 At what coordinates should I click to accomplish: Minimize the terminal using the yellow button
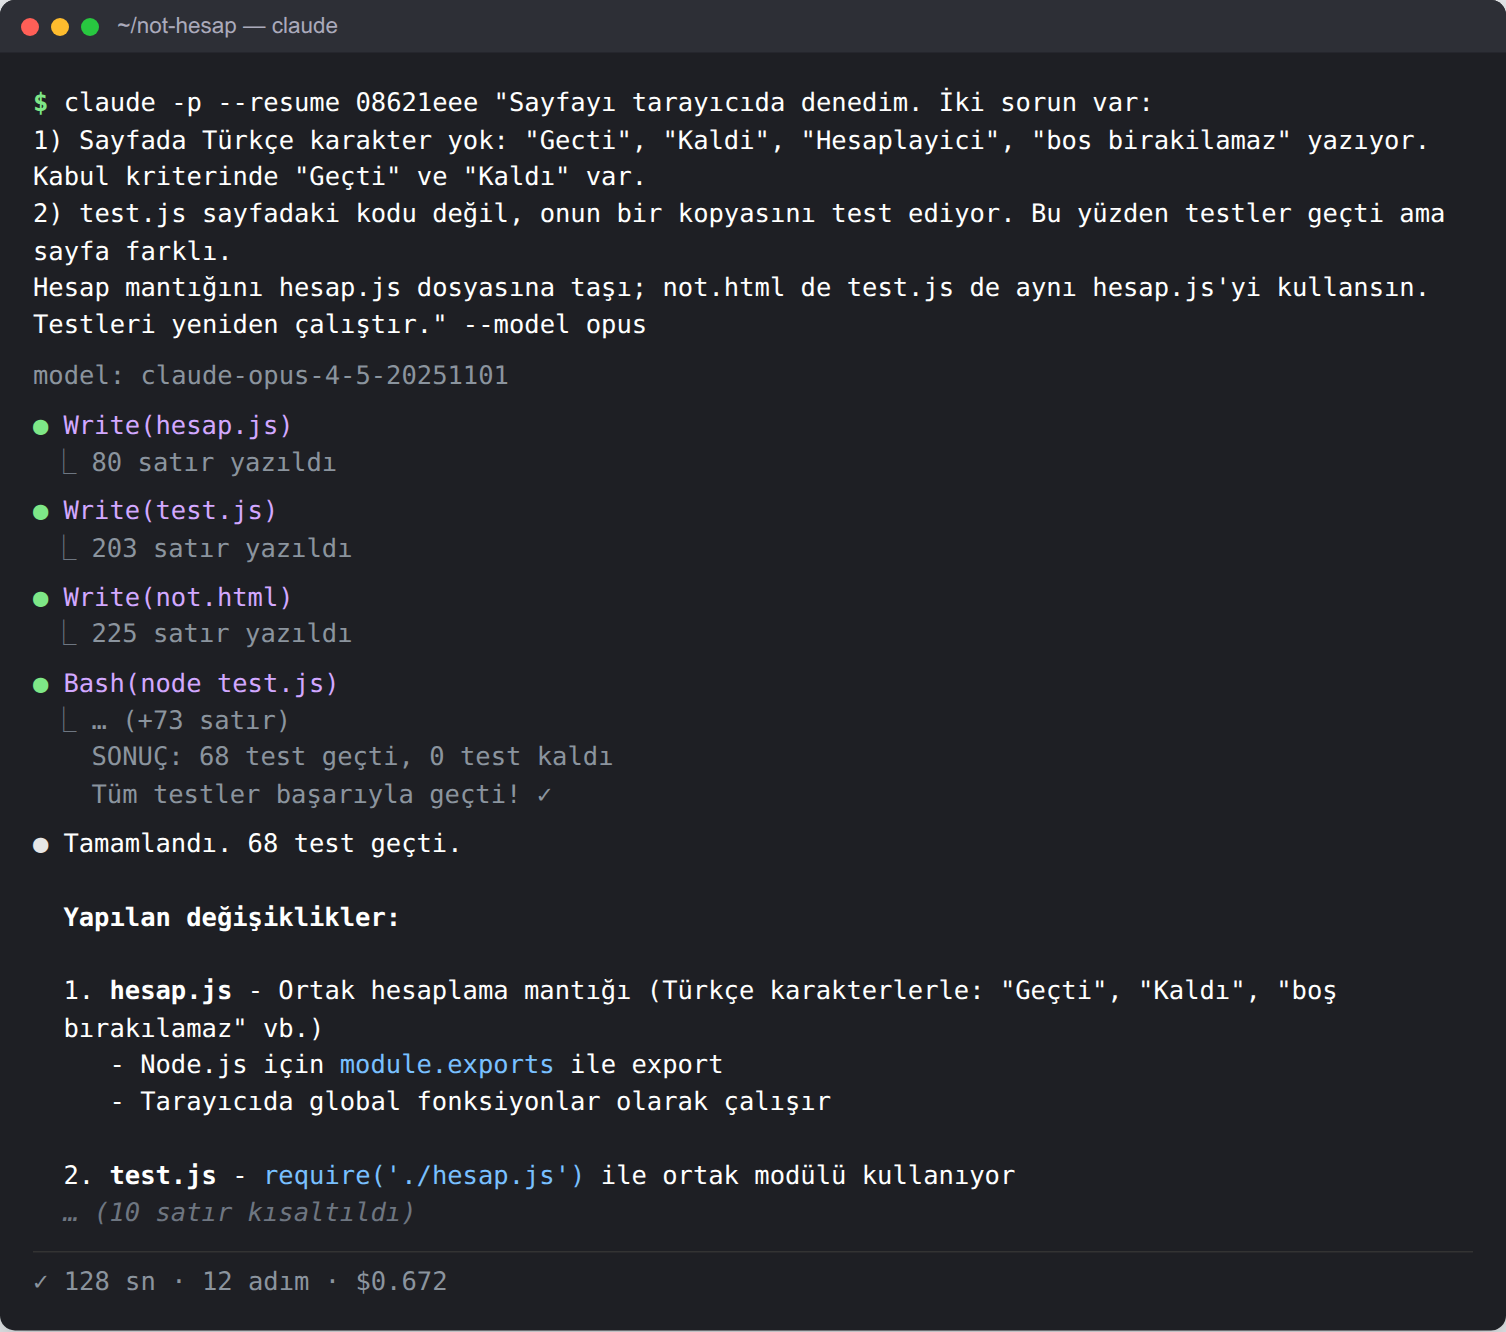[x=60, y=26]
